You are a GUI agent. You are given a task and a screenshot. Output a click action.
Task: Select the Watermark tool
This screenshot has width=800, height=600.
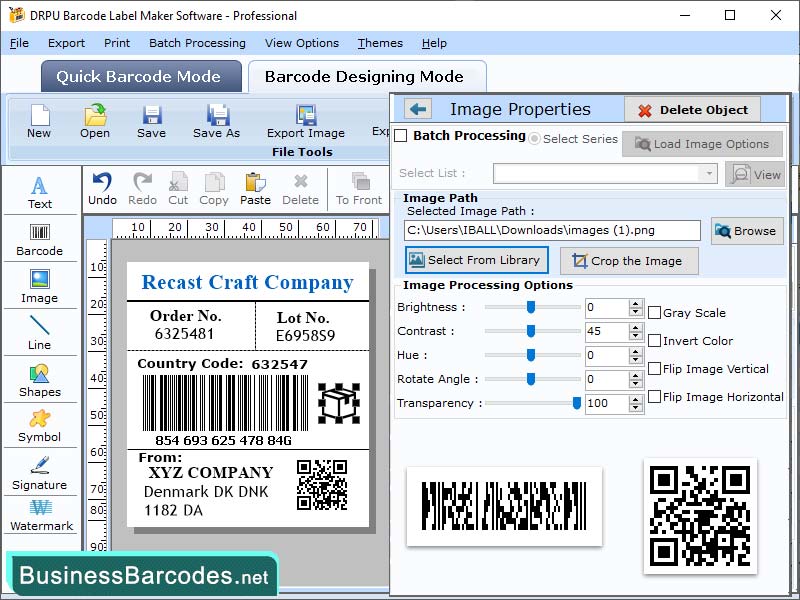point(40,518)
